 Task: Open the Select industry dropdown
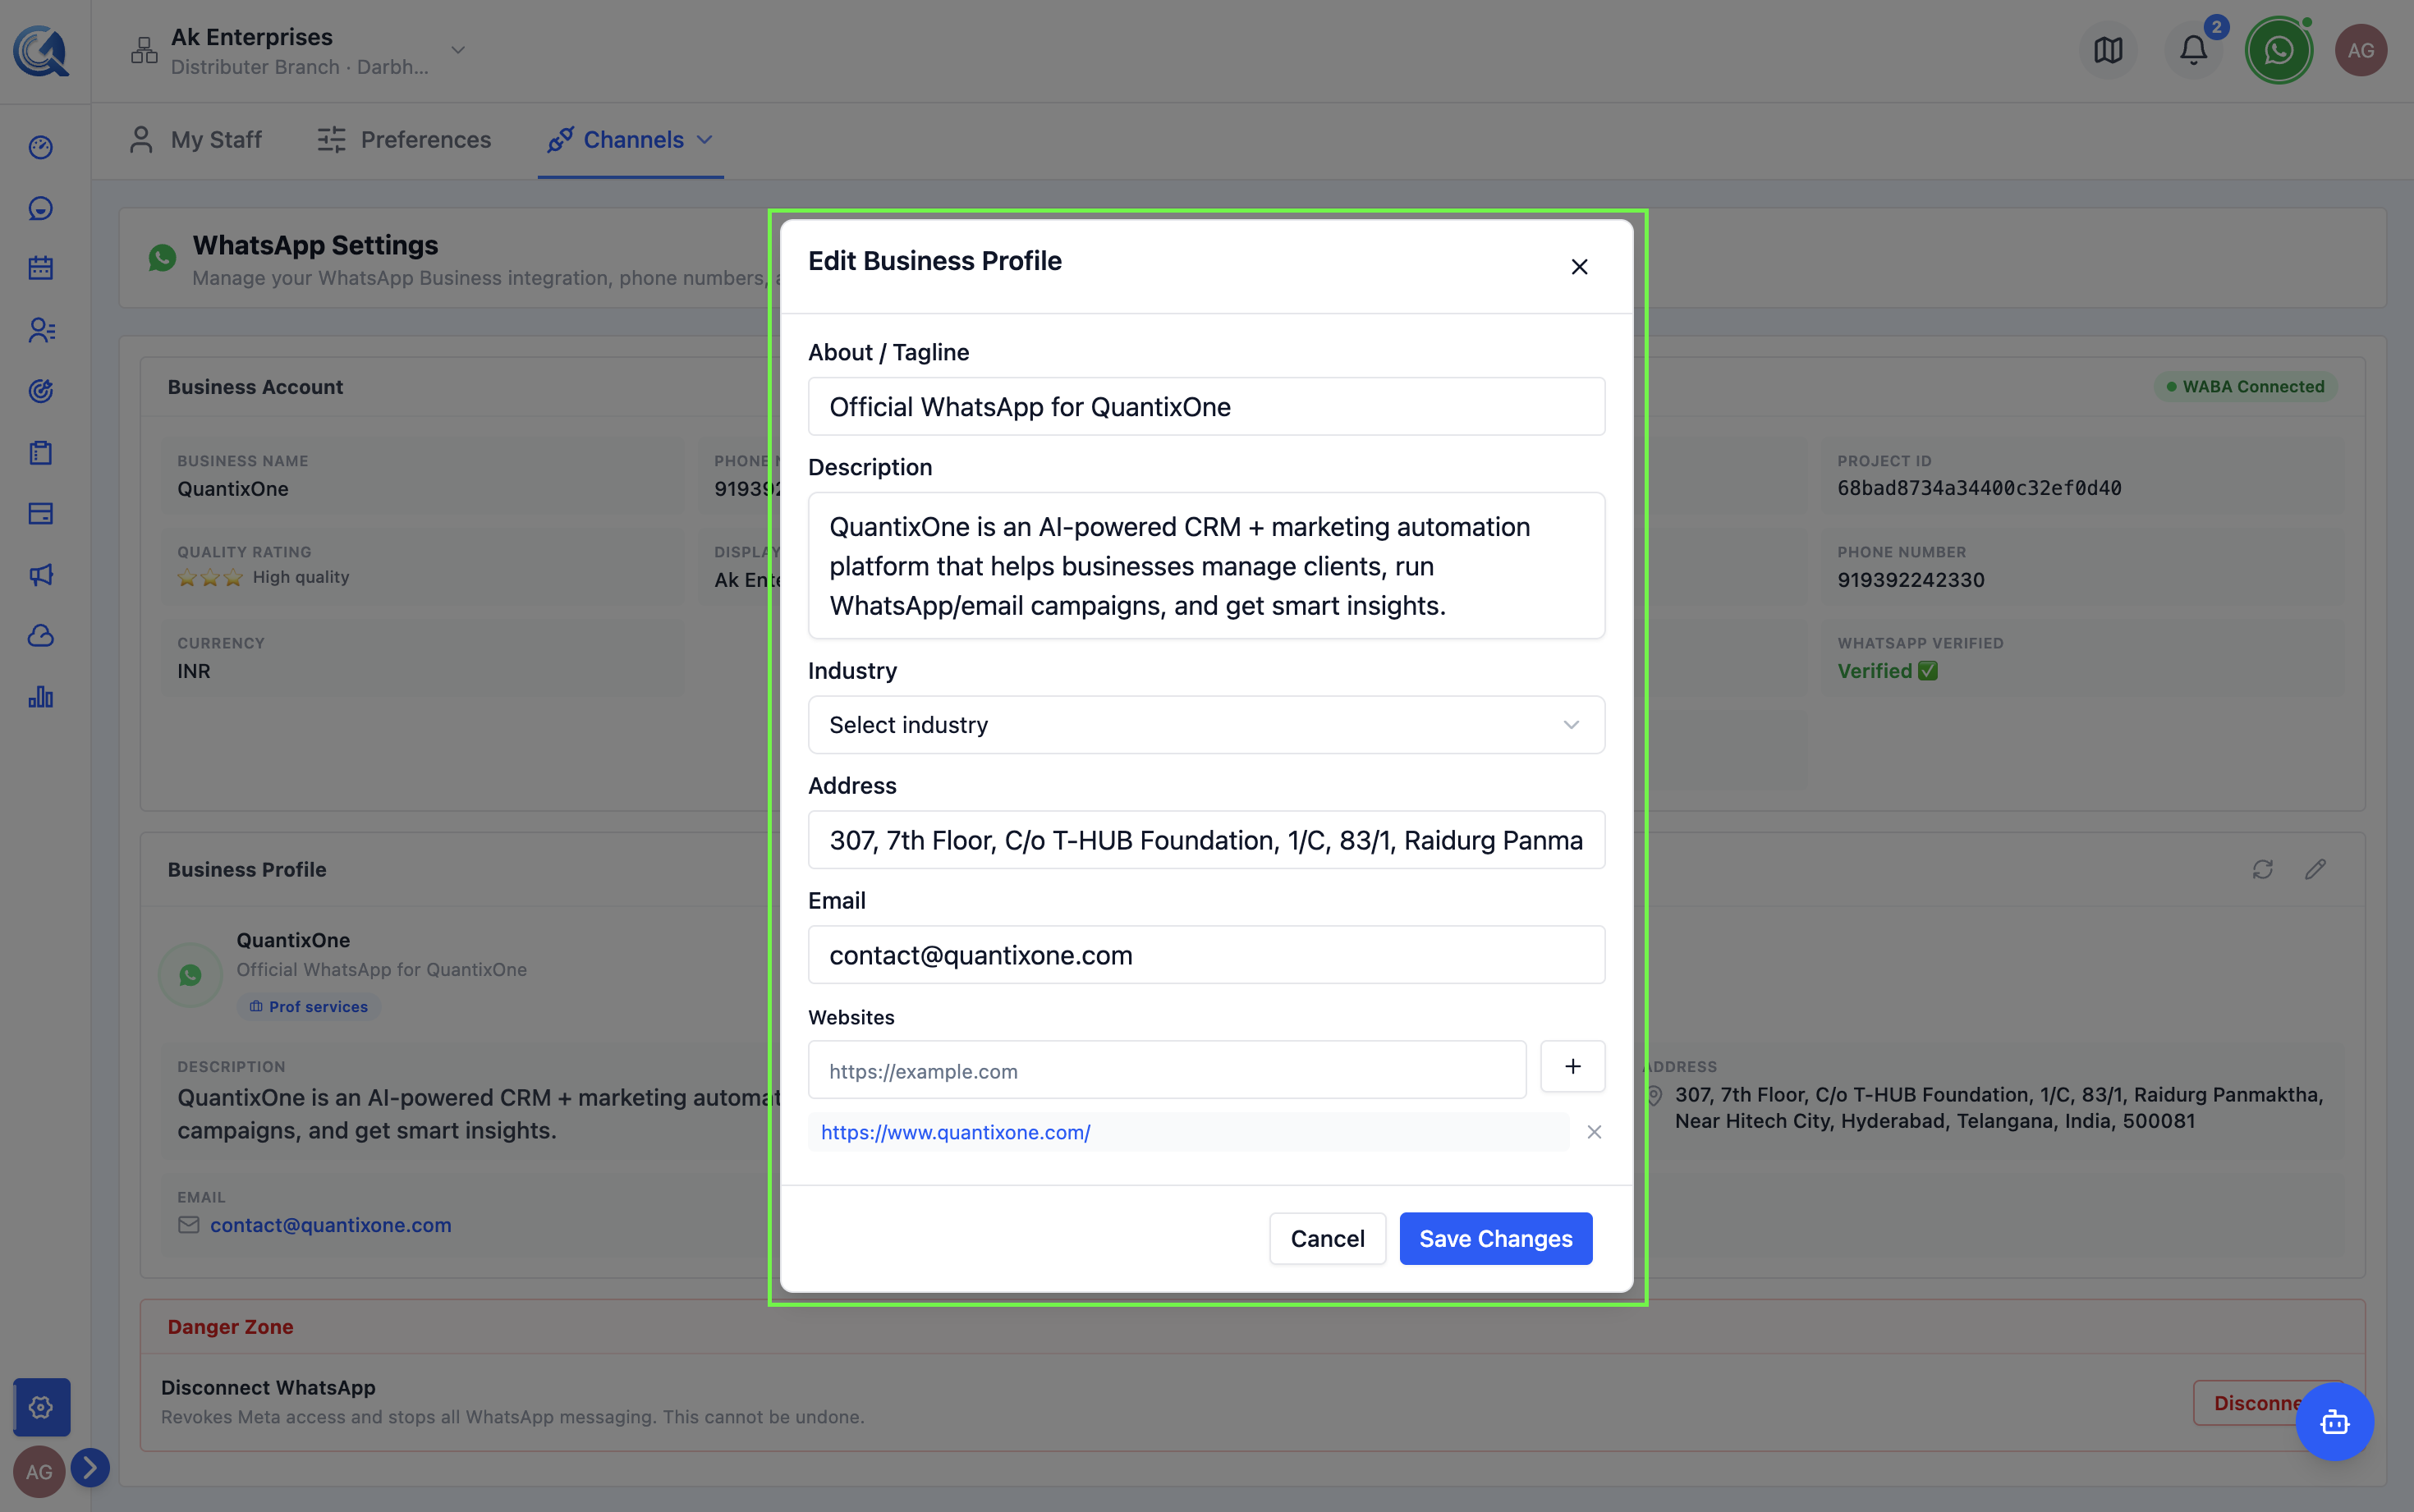[x=1206, y=725]
